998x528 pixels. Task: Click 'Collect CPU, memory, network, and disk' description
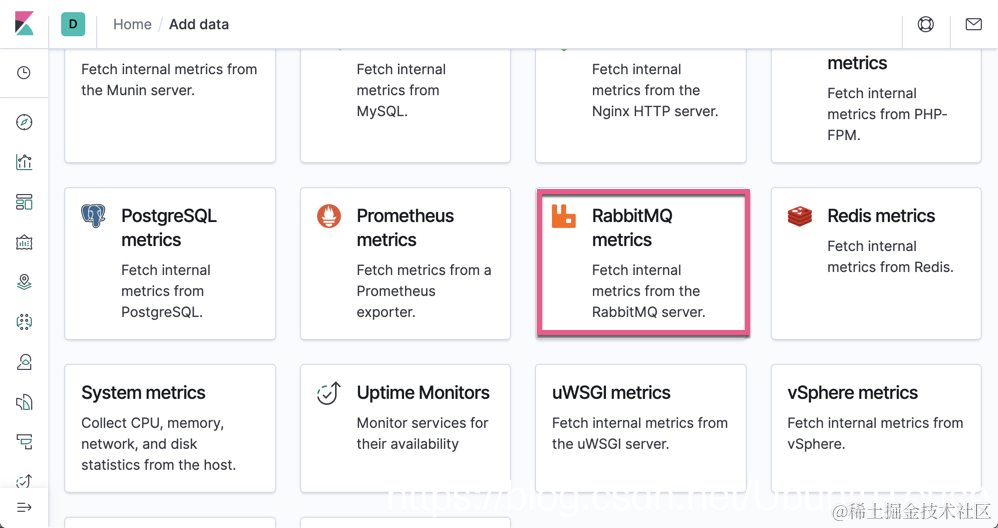[x=158, y=444]
